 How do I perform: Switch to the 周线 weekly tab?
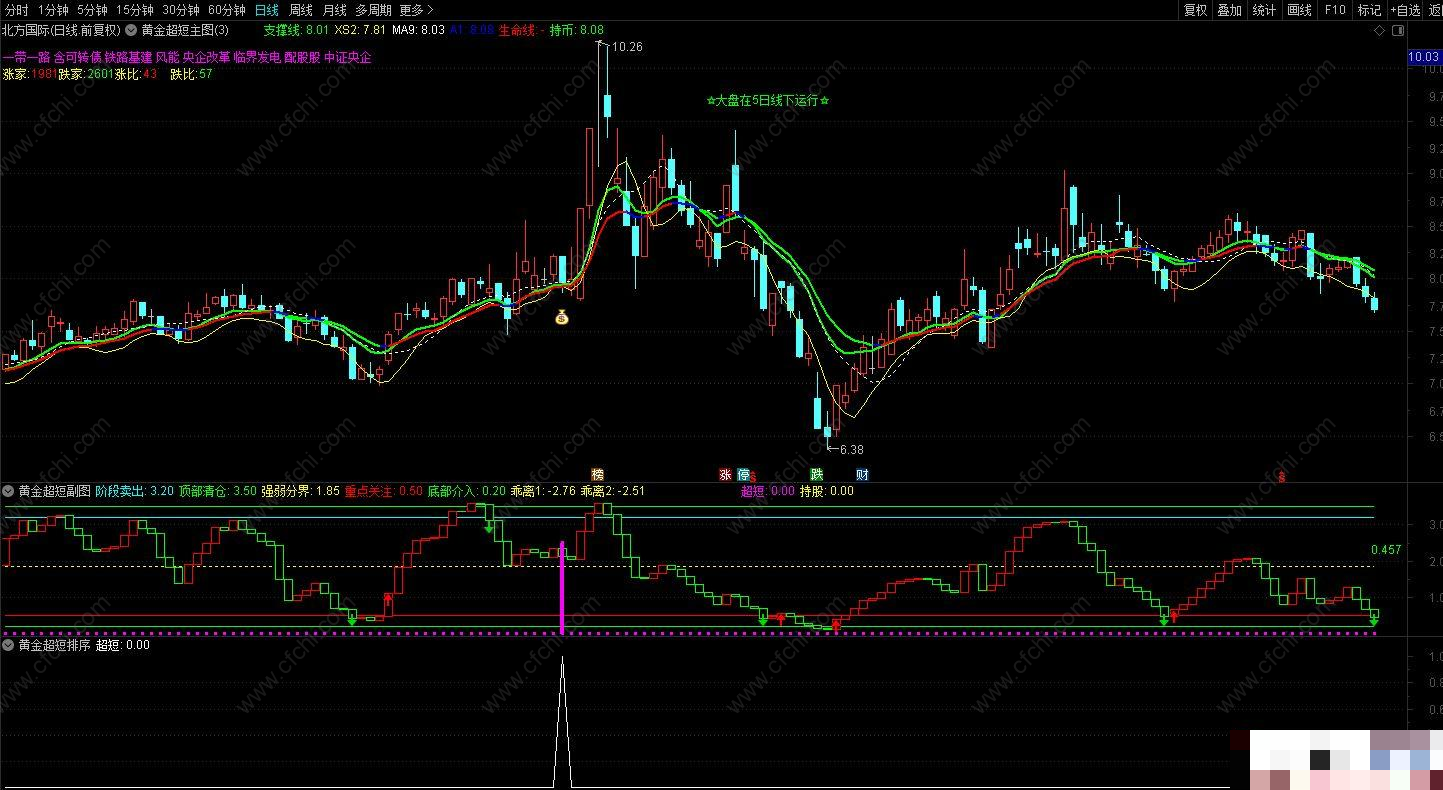click(301, 10)
